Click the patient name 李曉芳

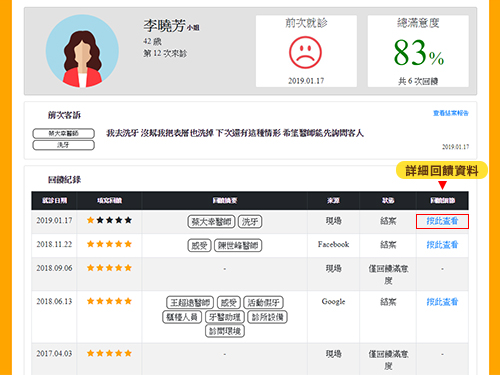(x=164, y=25)
